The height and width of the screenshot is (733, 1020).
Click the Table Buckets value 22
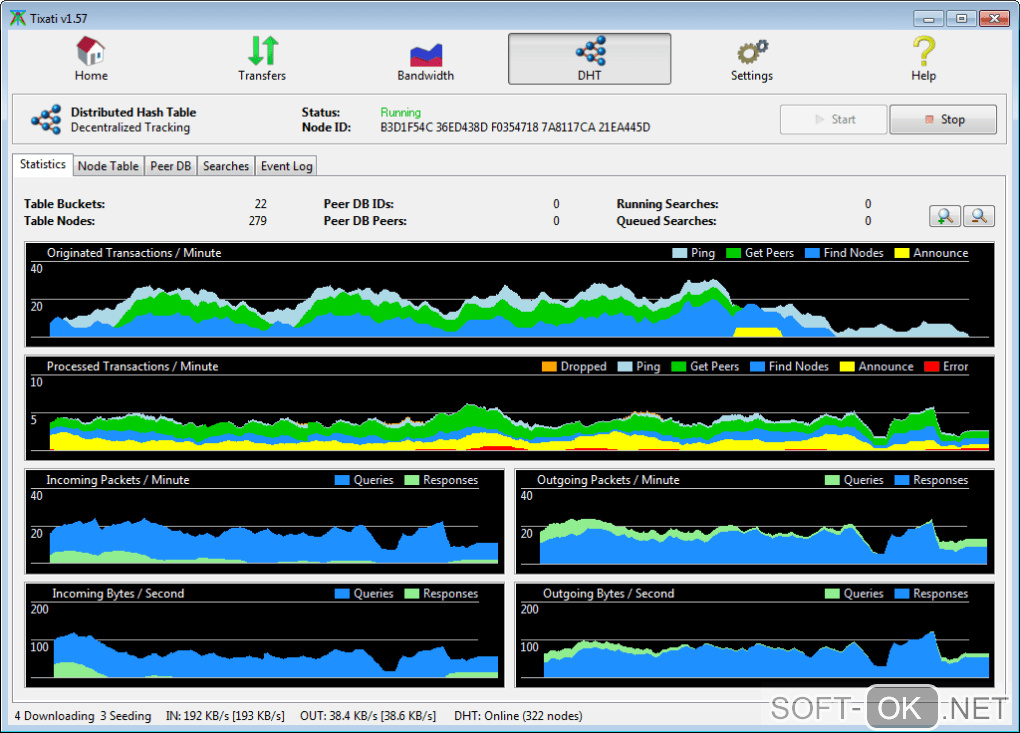(x=260, y=204)
